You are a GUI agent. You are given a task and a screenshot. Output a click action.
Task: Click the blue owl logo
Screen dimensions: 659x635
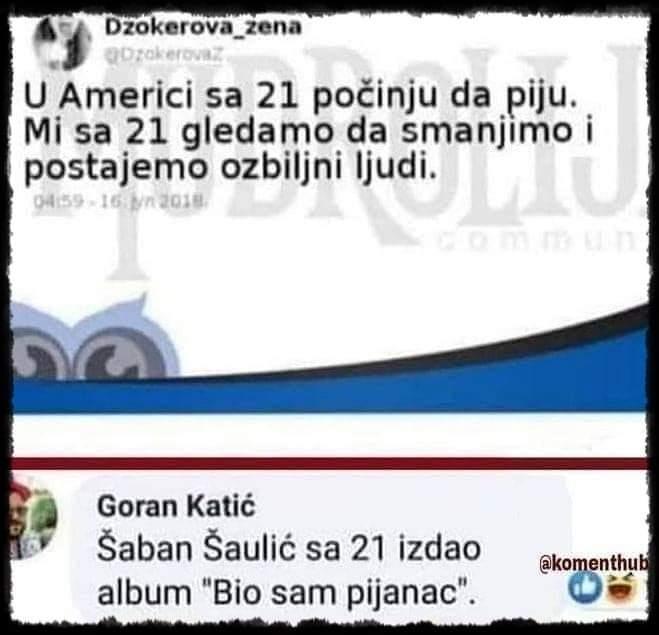point(94,339)
